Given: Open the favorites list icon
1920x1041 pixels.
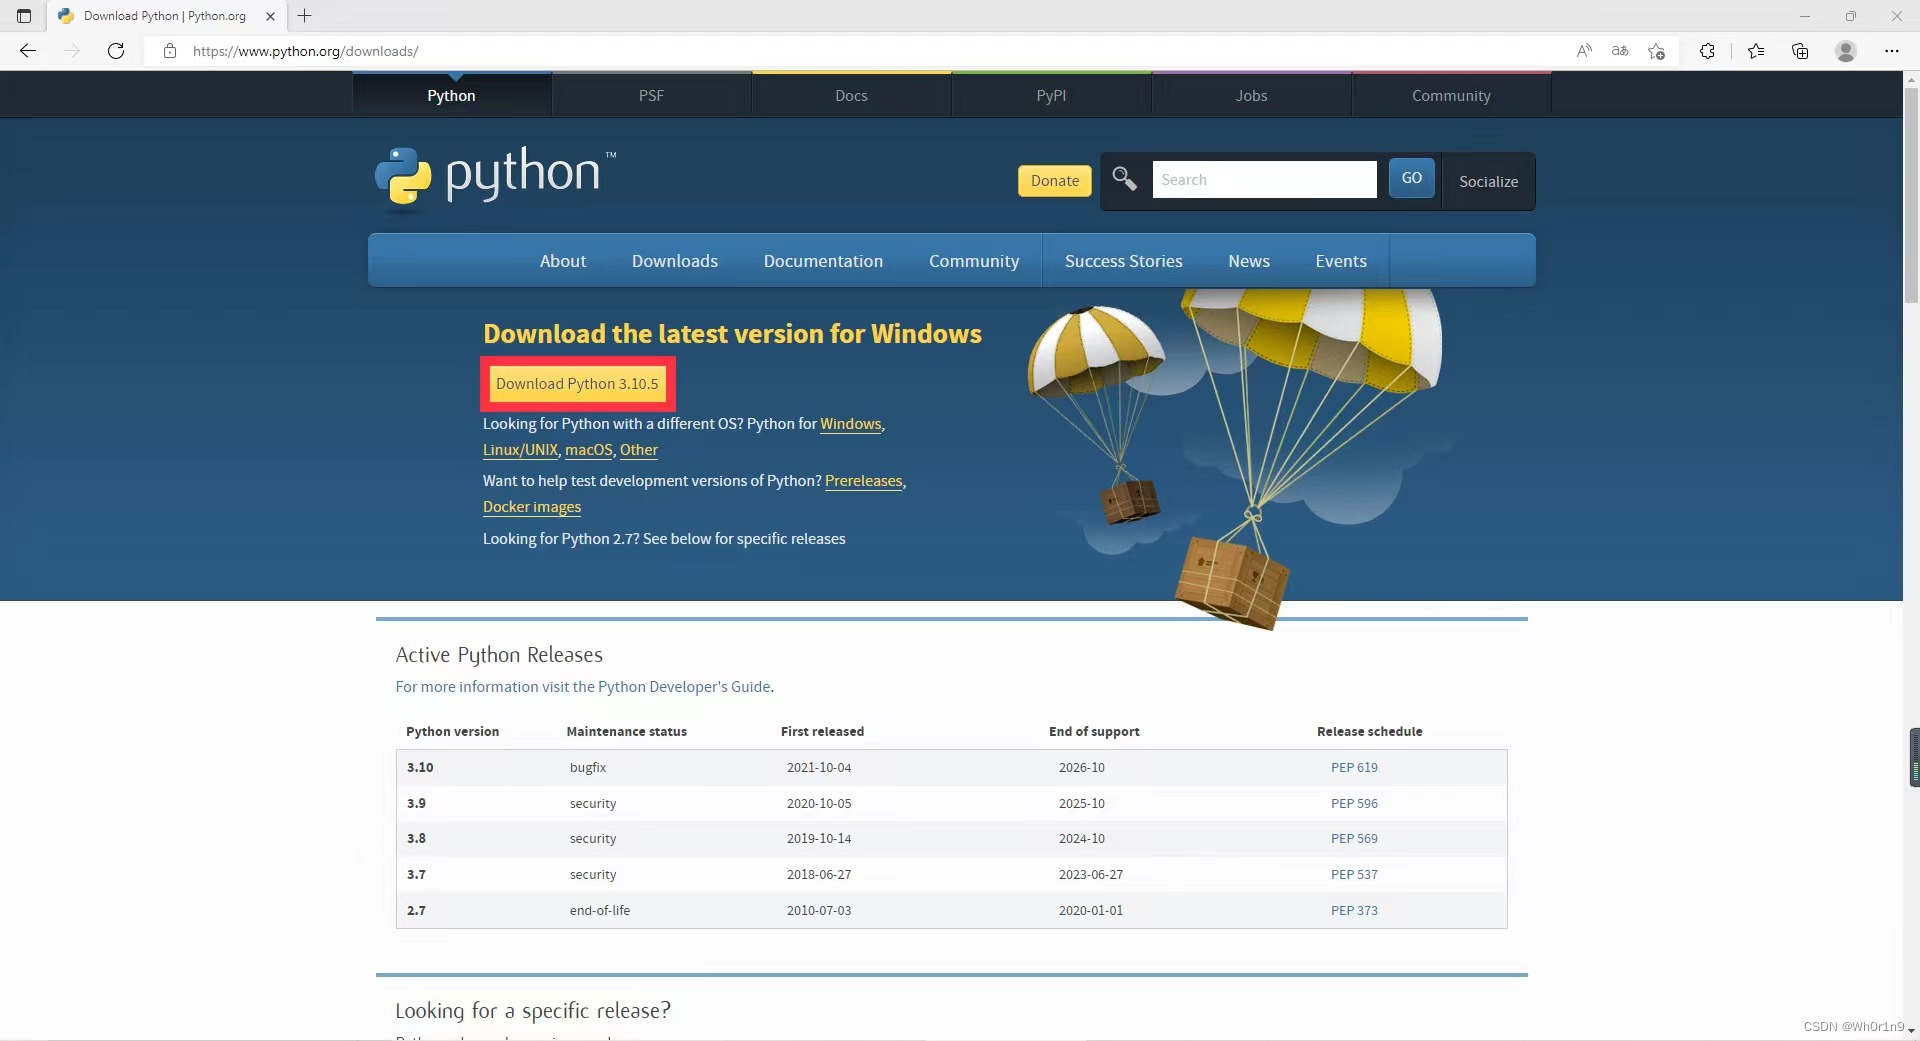Looking at the screenshot, I should (1756, 51).
